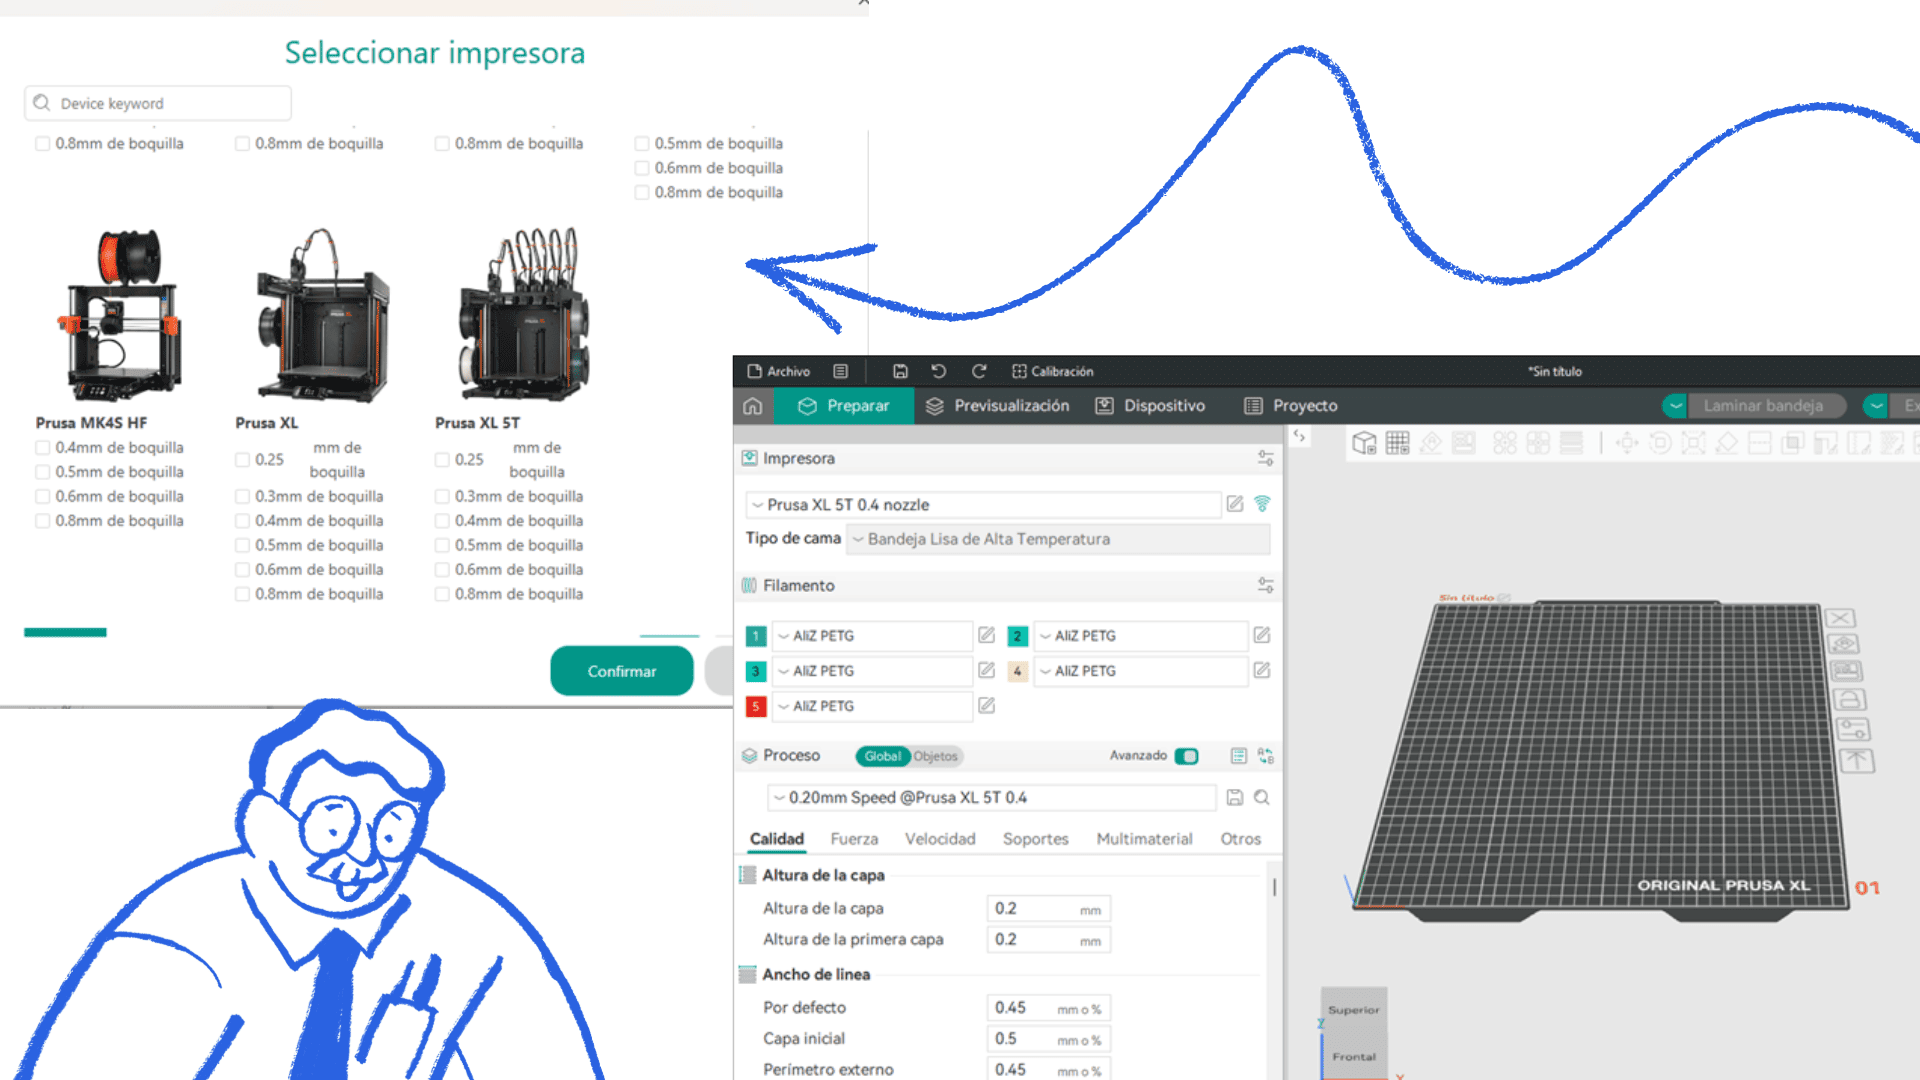Edit filament 1 AliZ PETG preset

click(x=986, y=635)
